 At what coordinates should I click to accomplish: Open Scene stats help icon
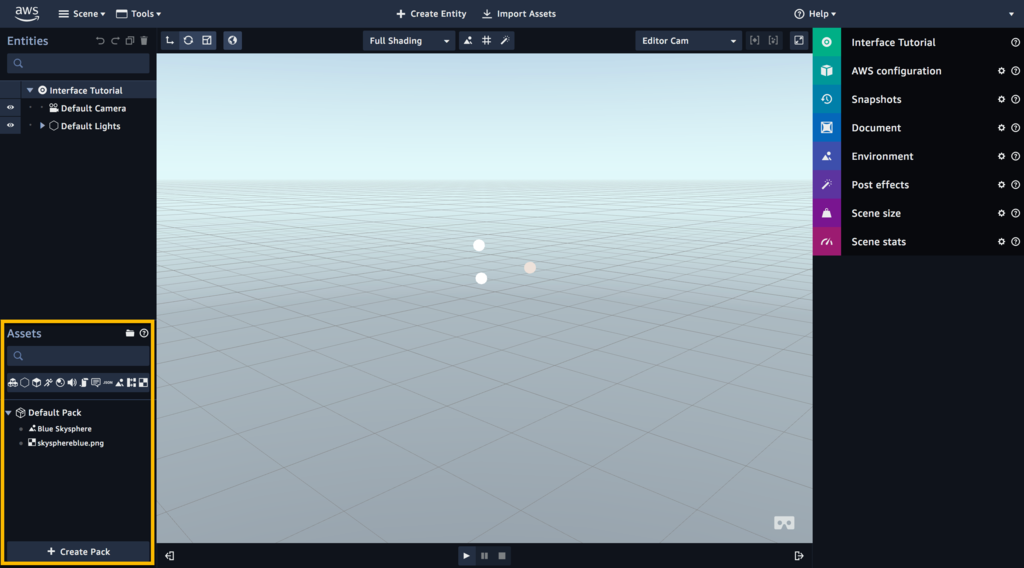pyautogui.click(x=1016, y=242)
